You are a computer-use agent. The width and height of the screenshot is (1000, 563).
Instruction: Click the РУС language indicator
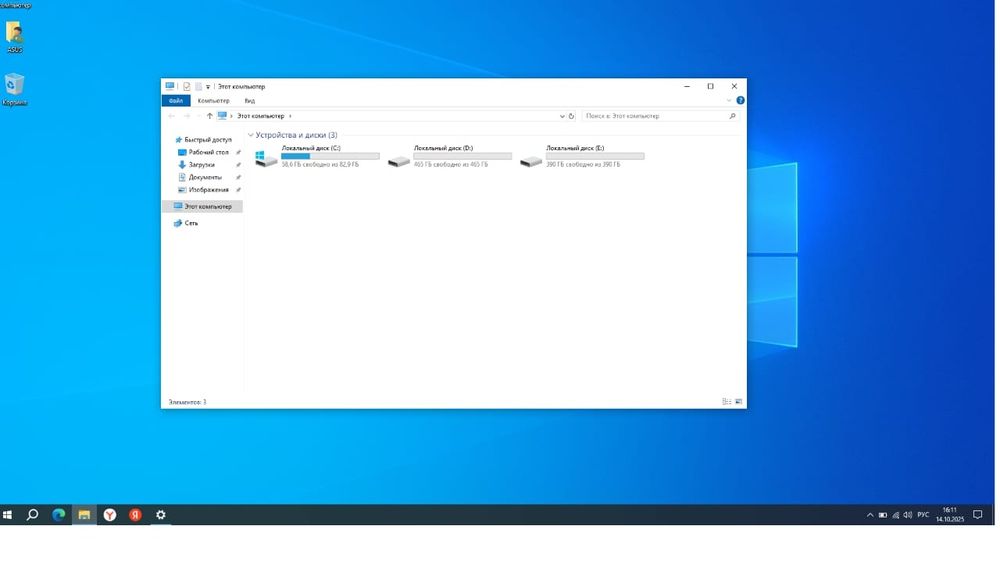click(923, 515)
